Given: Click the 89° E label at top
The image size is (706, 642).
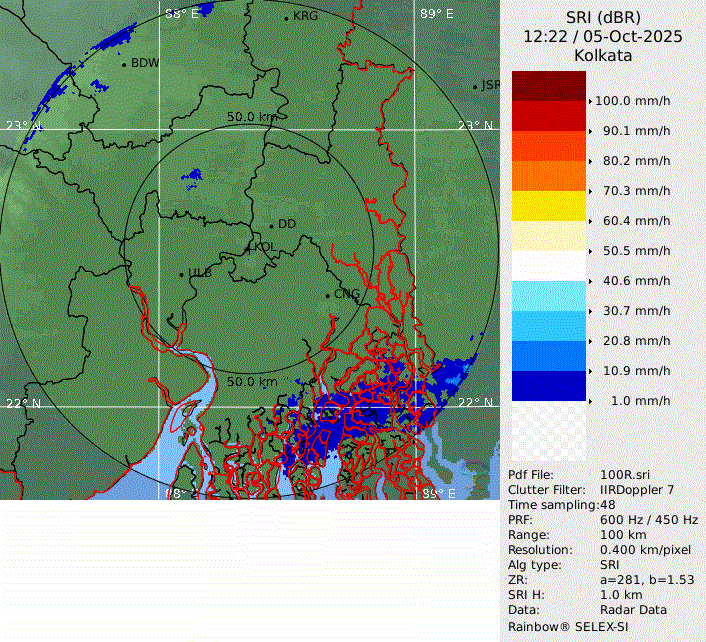Looking at the screenshot, I should 436,14.
